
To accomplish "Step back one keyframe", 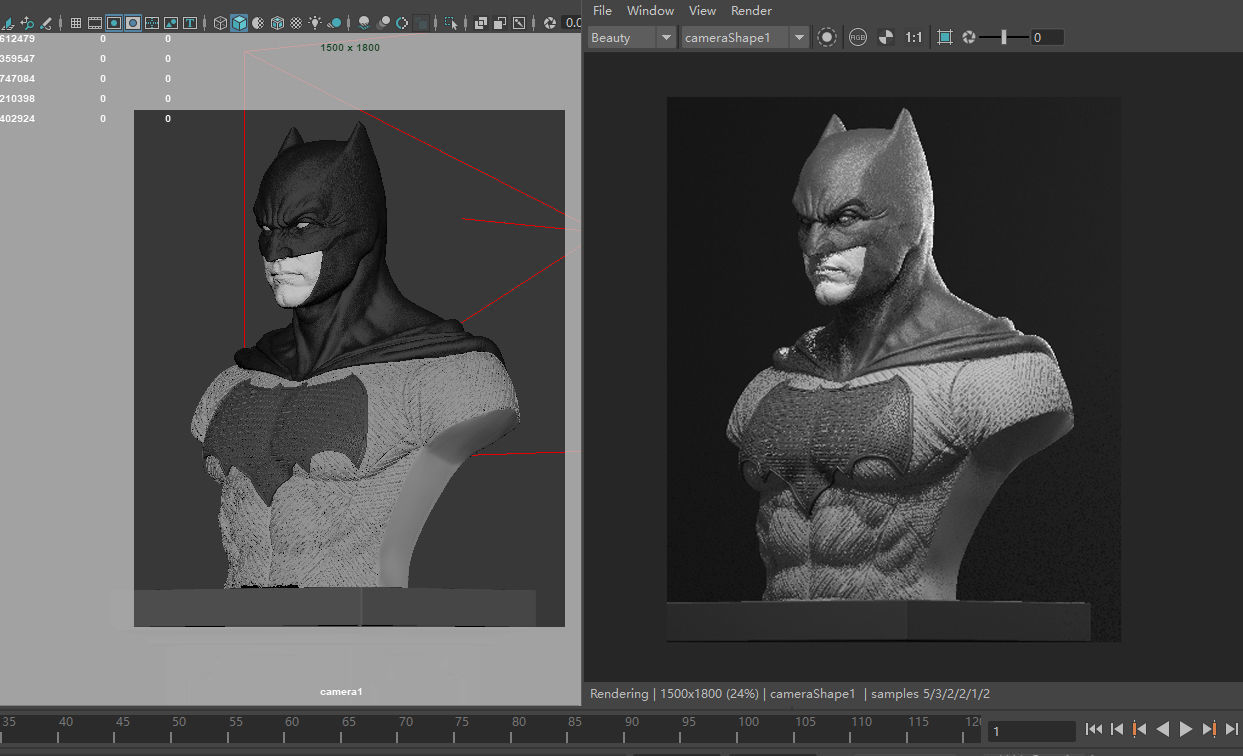I will point(1139,730).
